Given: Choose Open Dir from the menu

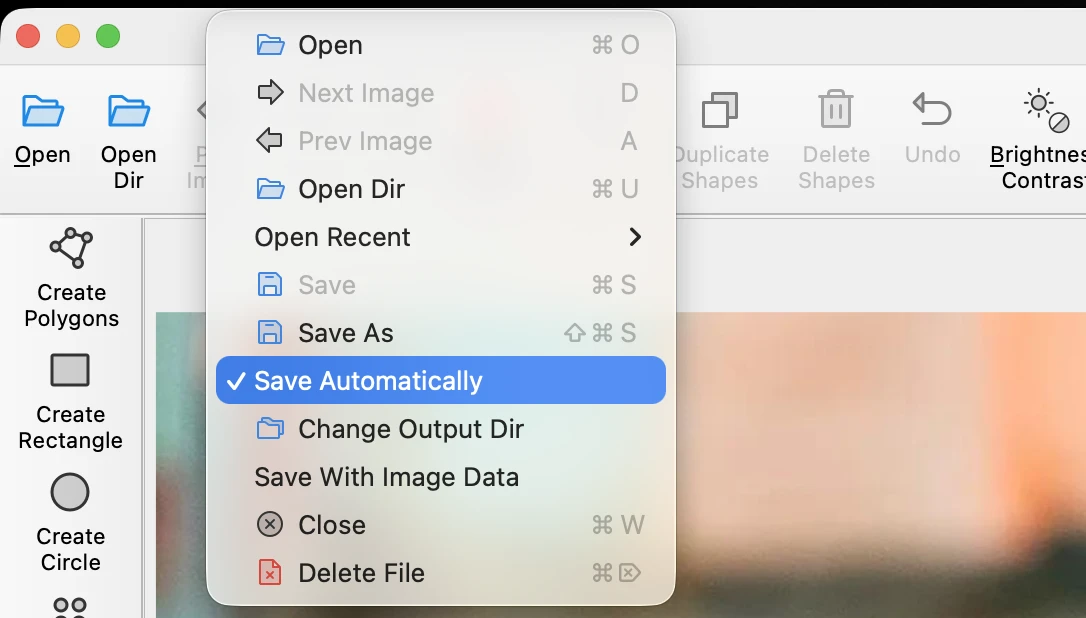Looking at the screenshot, I should point(350,189).
